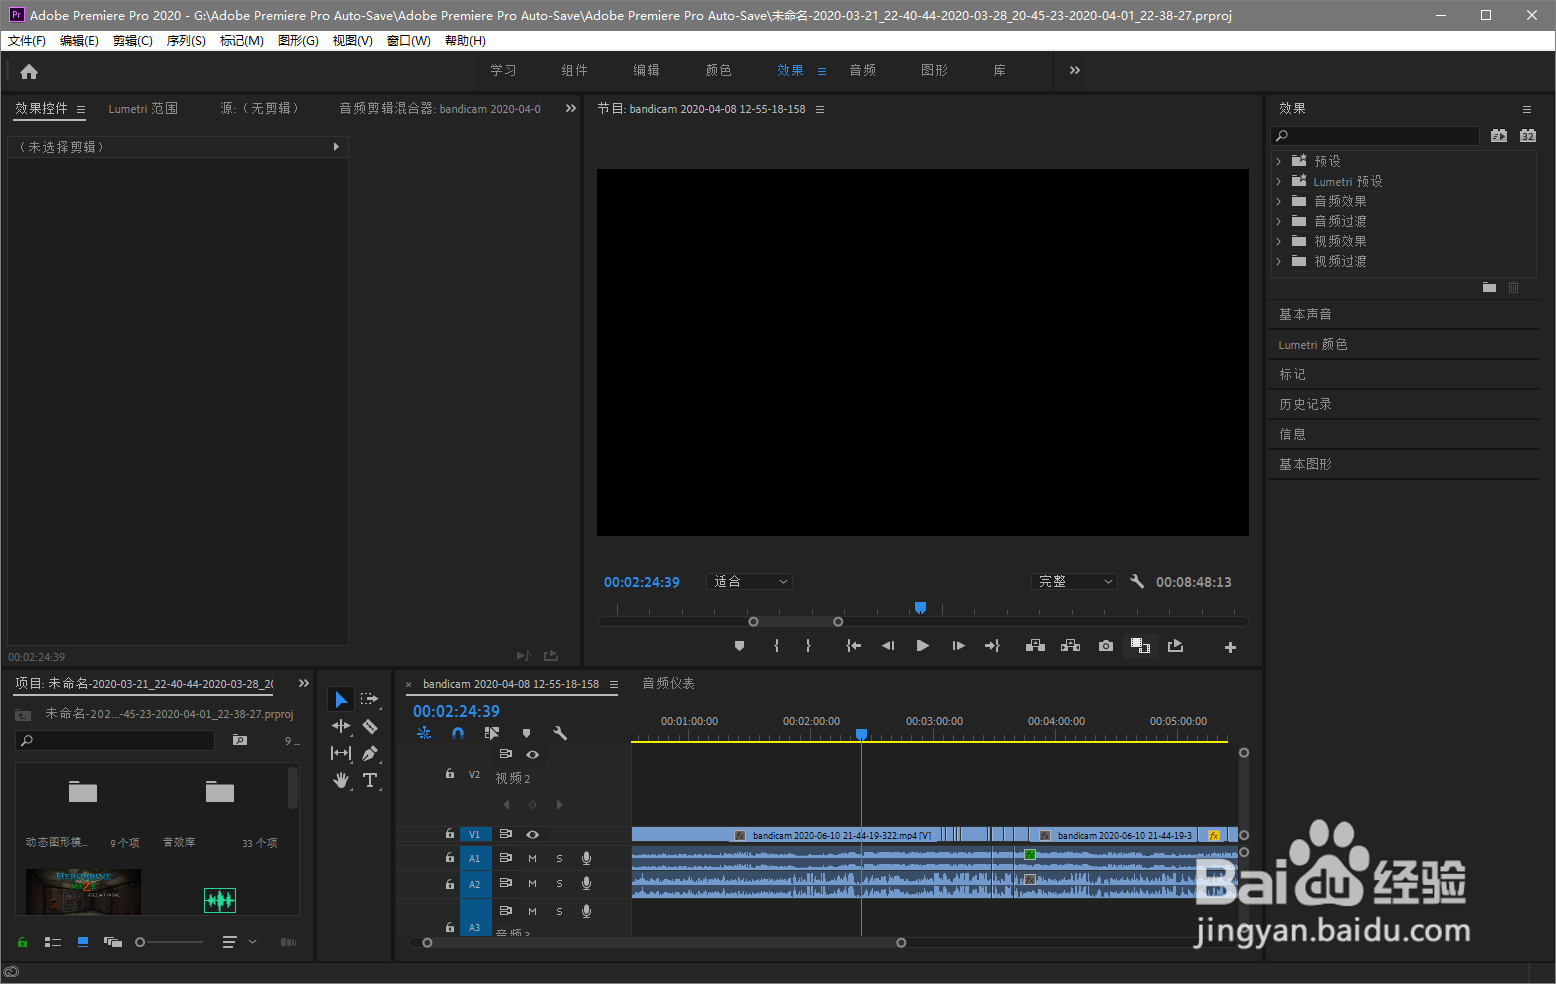
Task: Export a frame with camera icon
Action: coord(1105,646)
